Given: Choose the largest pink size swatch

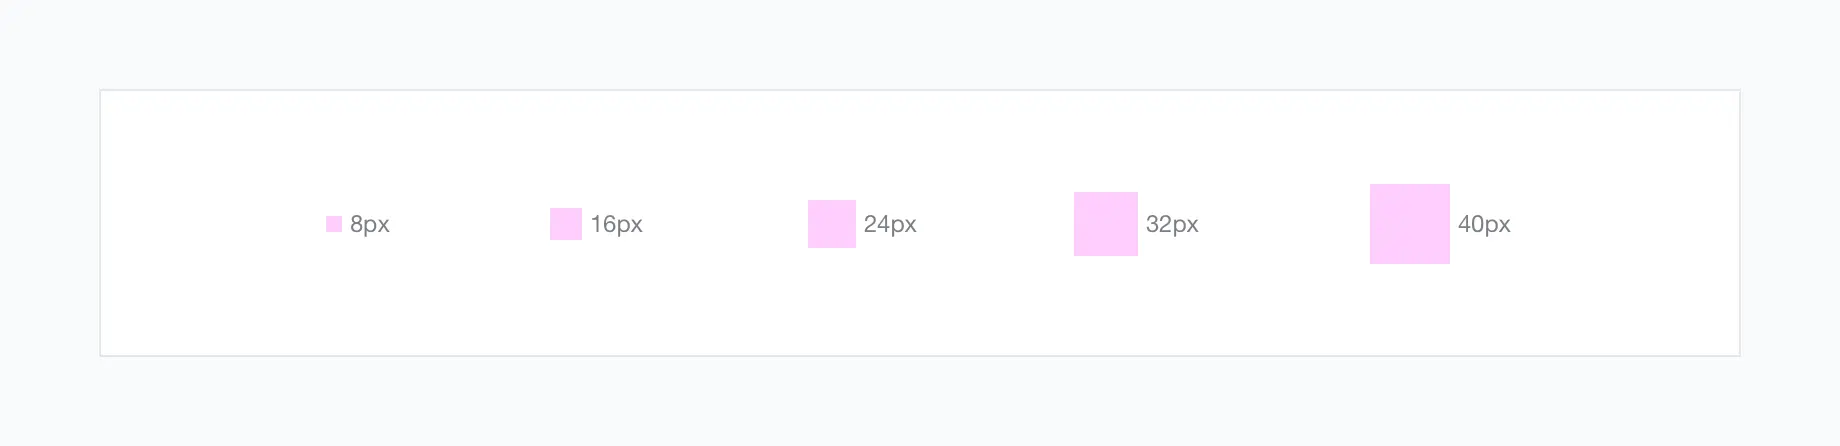Looking at the screenshot, I should pyautogui.click(x=1410, y=224).
